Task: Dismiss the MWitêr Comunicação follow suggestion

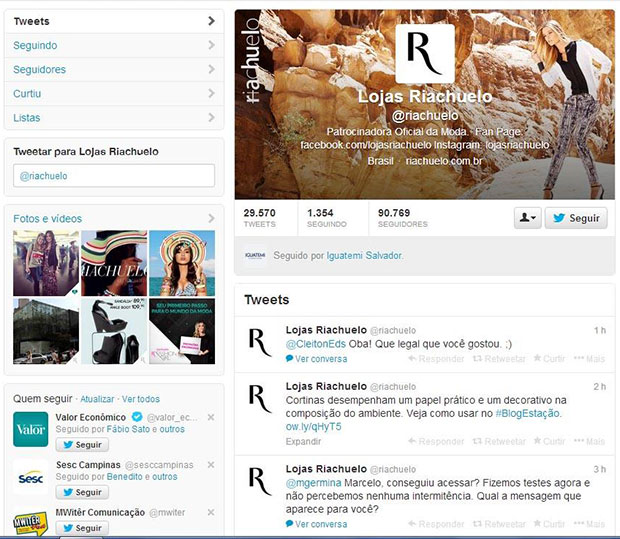Action: coord(211,512)
